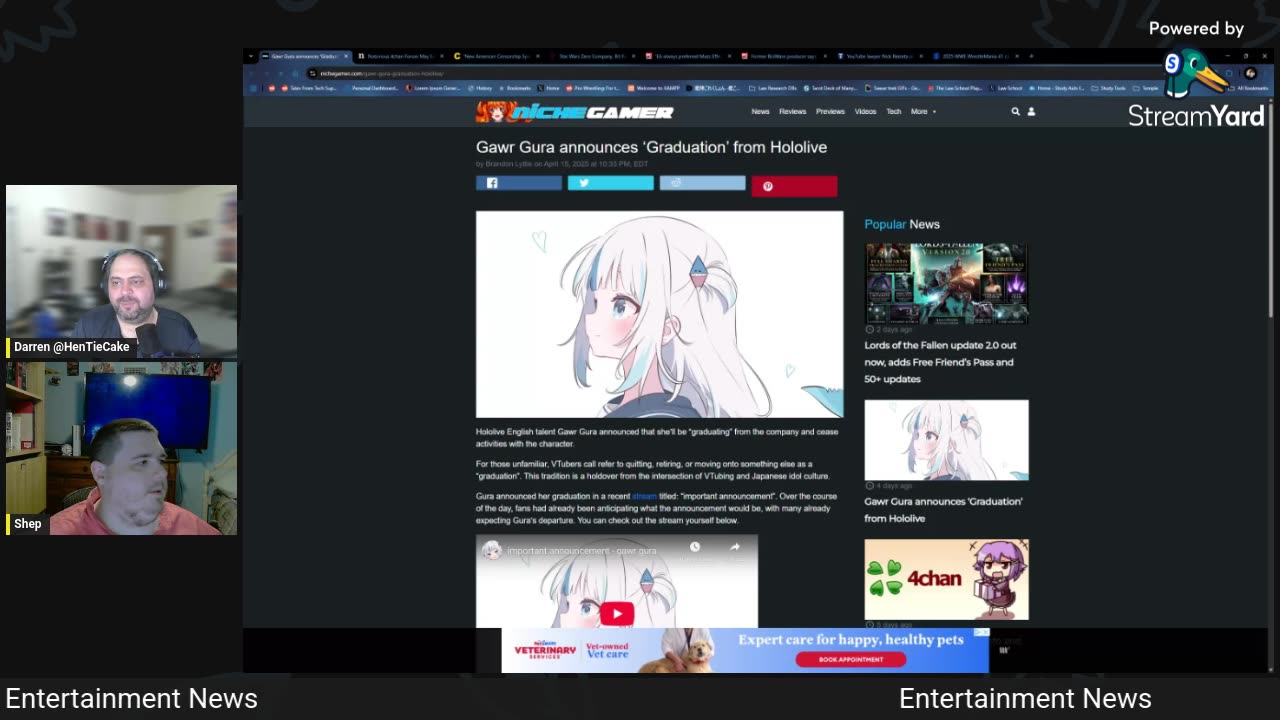Share article via Reddit button
This screenshot has height=720, width=1280.
pyautogui.click(x=702, y=183)
